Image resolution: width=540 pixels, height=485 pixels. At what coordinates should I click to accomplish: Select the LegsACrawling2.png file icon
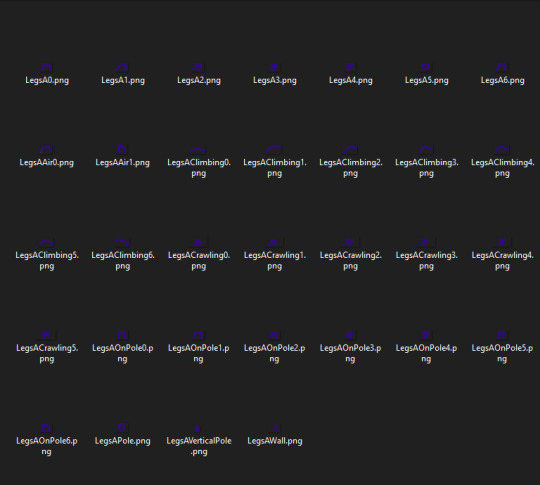tap(350, 242)
